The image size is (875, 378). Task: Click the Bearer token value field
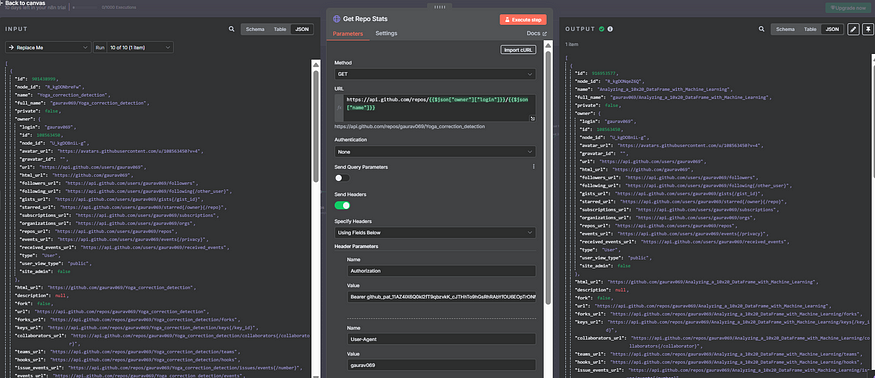[441, 297]
